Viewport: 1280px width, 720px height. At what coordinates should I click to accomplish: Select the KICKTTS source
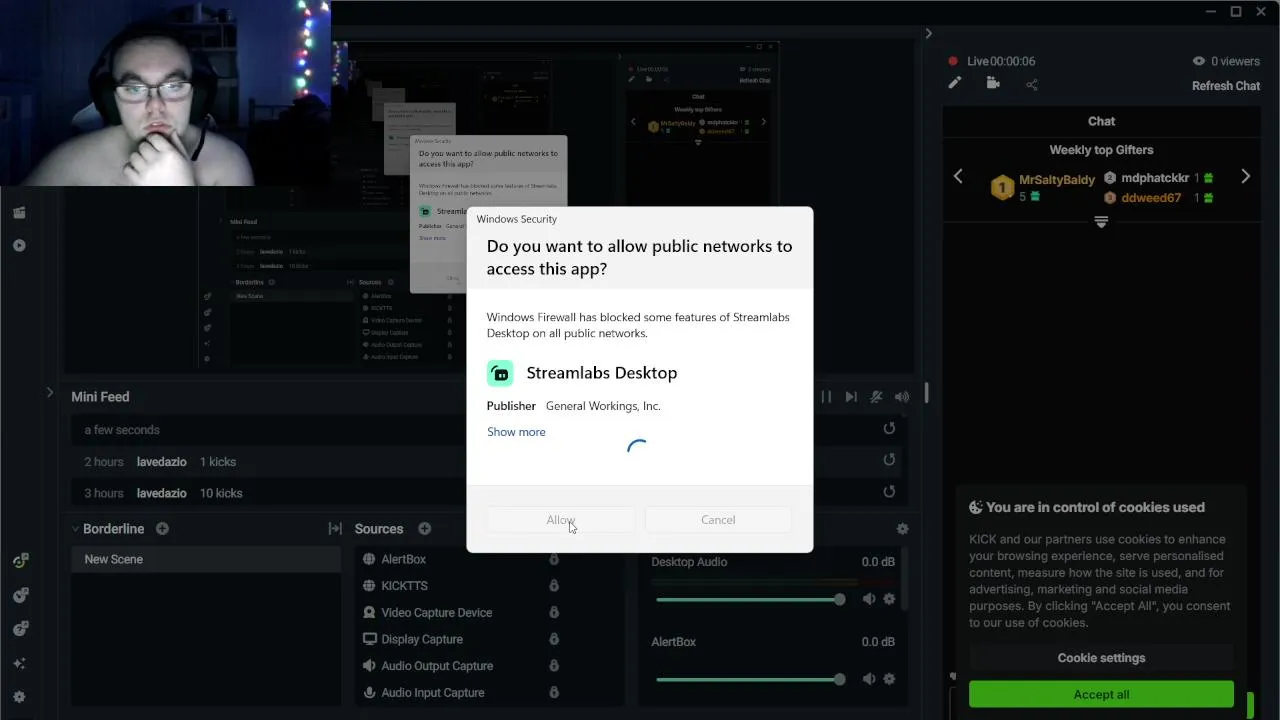pos(404,586)
